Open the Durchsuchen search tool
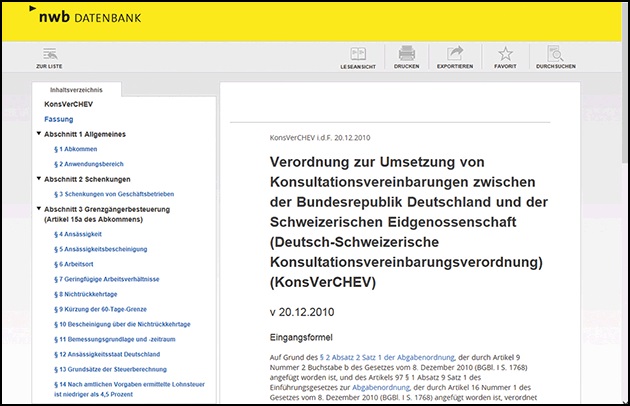This screenshot has height=406, width=630. [x=554, y=57]
